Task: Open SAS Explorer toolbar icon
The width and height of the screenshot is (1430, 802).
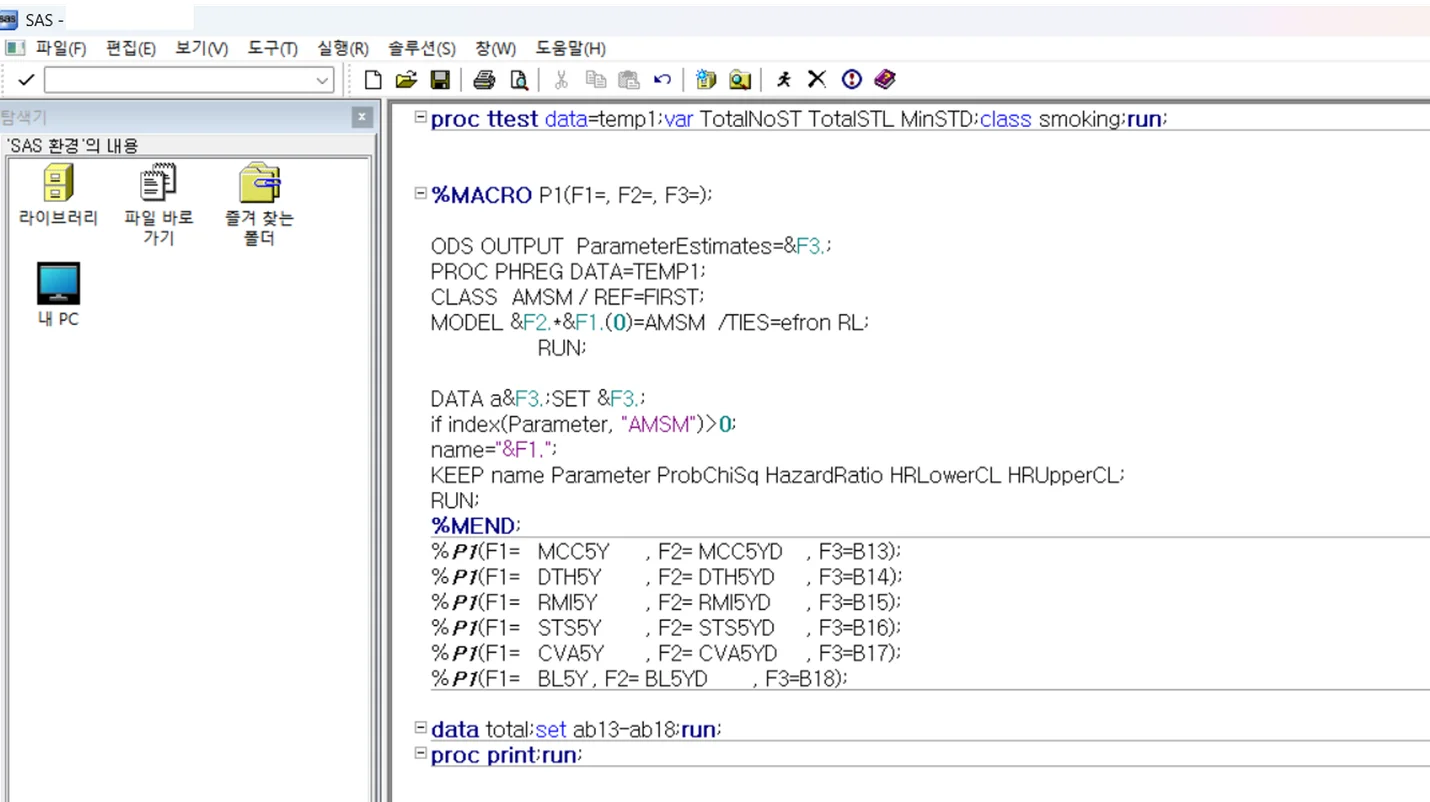Action: 740,80
